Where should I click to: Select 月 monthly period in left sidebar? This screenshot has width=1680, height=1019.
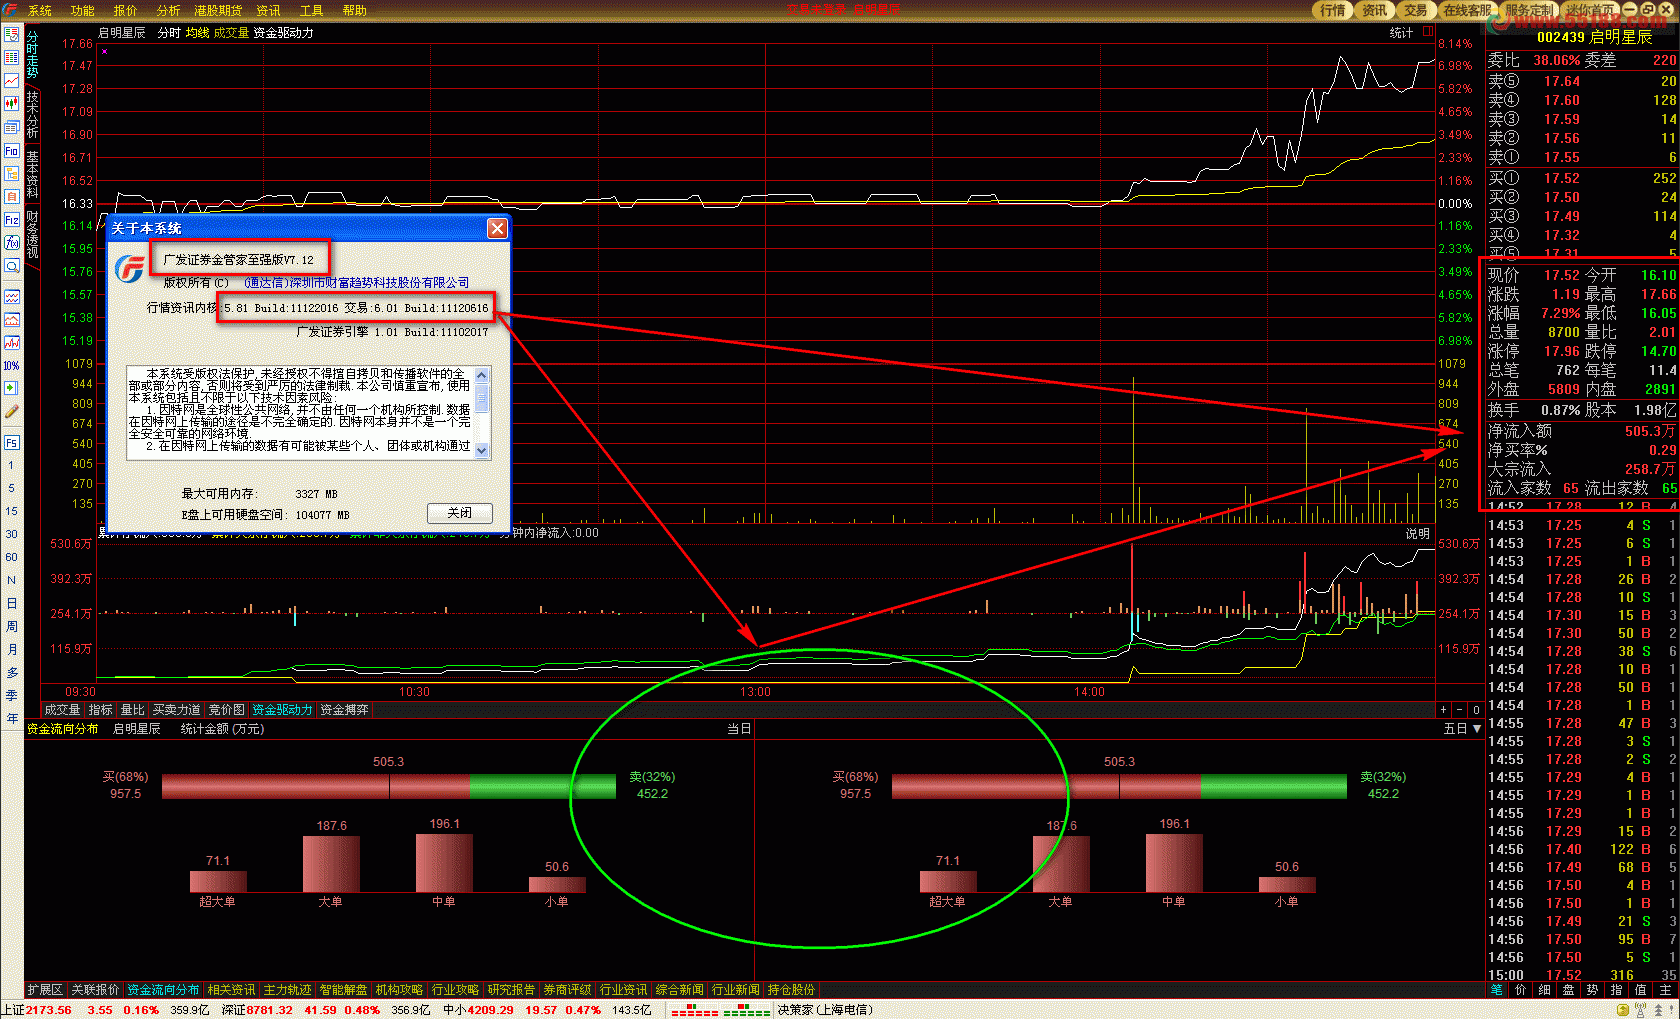coord(11,649)
